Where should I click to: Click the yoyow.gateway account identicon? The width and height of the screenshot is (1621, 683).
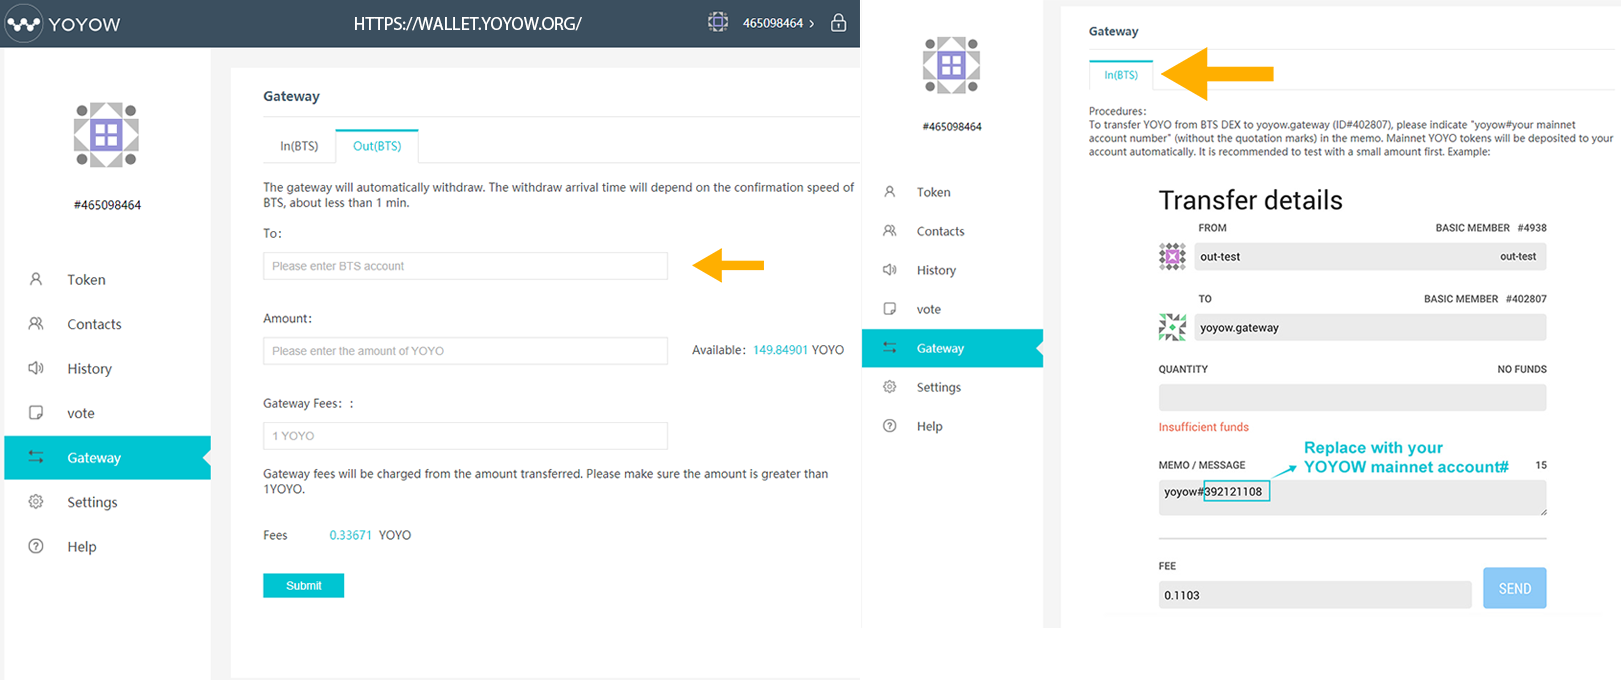coord(1172,327)
